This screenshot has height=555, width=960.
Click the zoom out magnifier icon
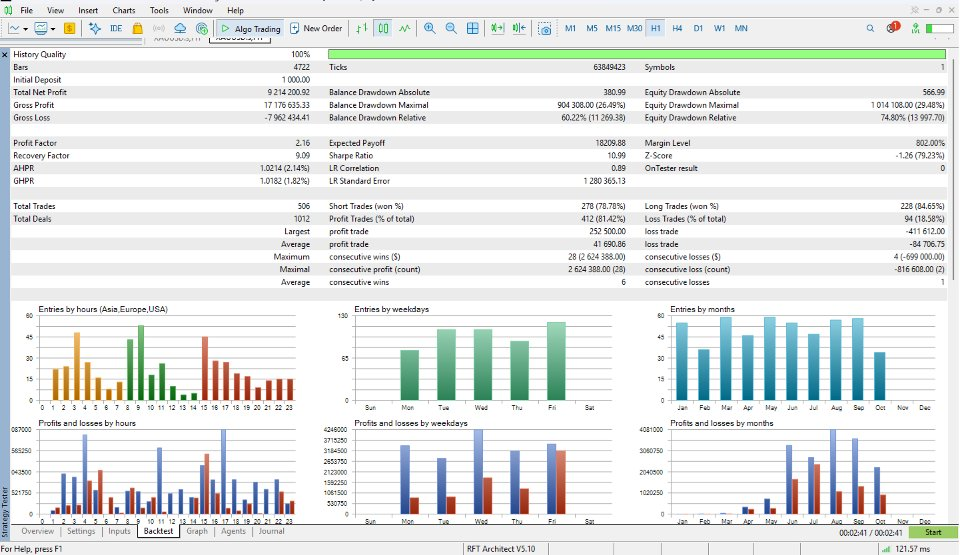451,28
